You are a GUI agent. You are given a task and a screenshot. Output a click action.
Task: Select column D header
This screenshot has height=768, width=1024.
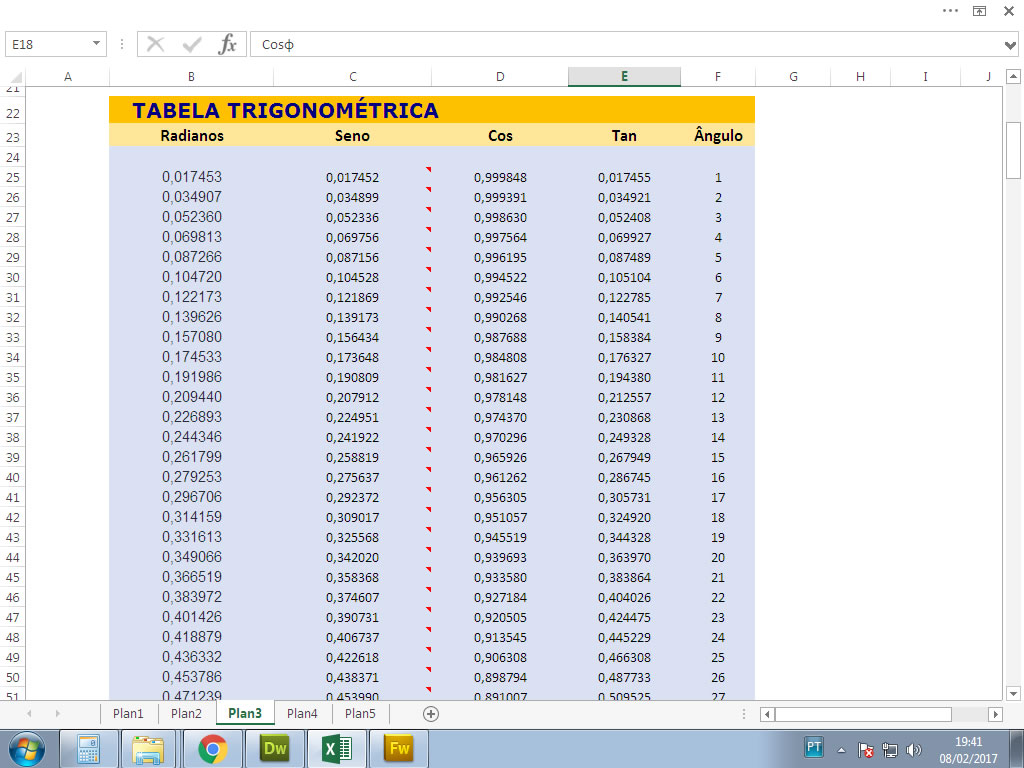tap(500, 76)
